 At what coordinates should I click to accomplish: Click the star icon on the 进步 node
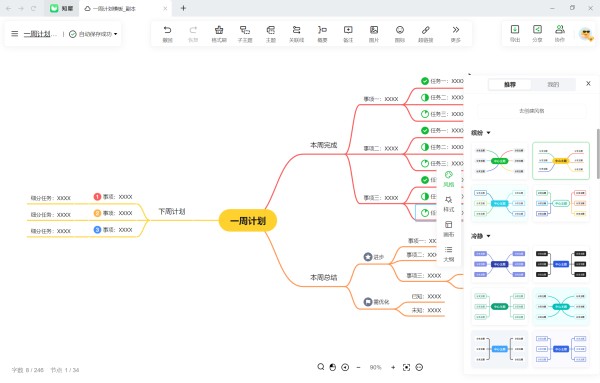[x=368, y=257]
